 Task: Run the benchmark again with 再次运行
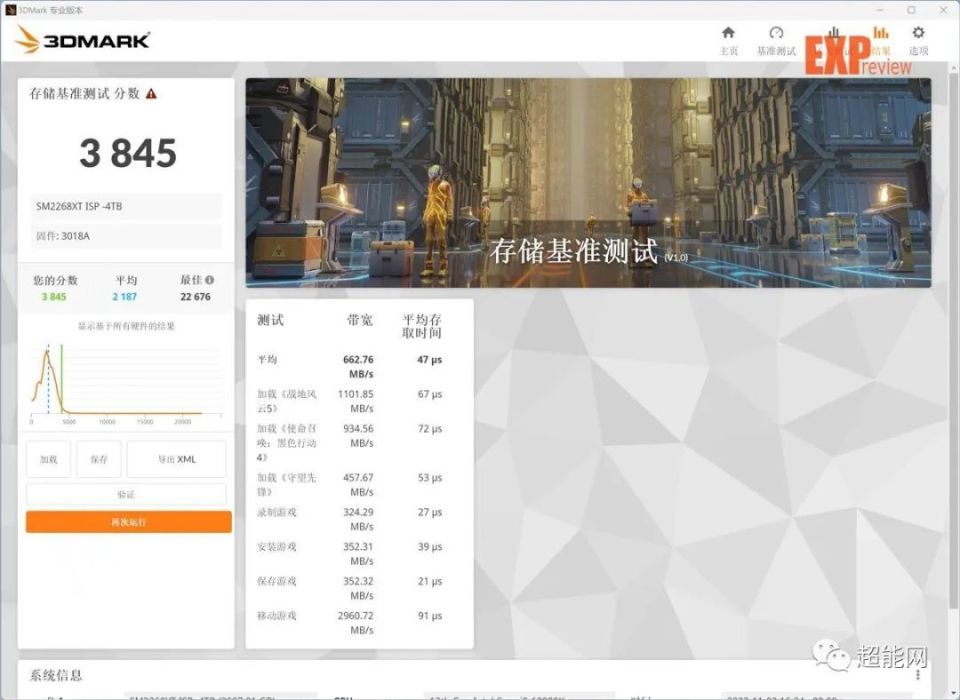click(128, 522)
